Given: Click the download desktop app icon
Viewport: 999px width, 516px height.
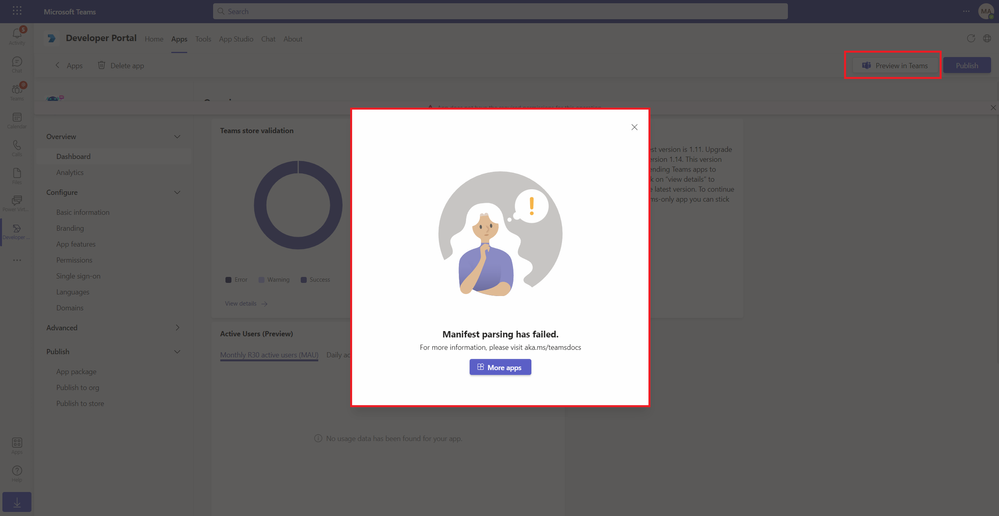Looking at the screenshot, I should pos(17,502).
